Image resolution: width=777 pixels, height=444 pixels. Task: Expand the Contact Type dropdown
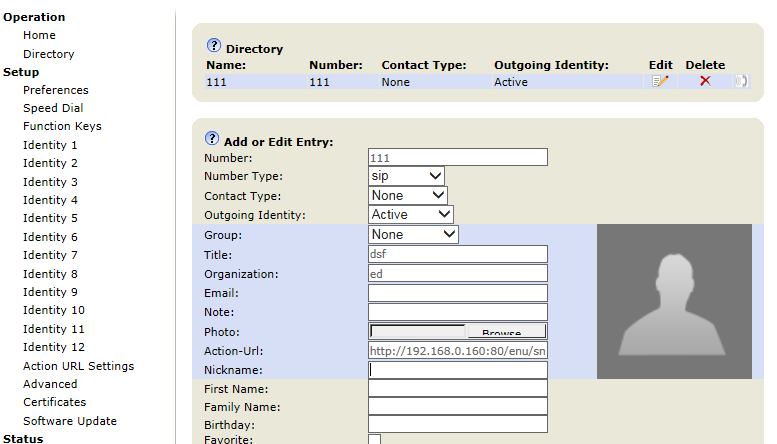coord(407,196)
